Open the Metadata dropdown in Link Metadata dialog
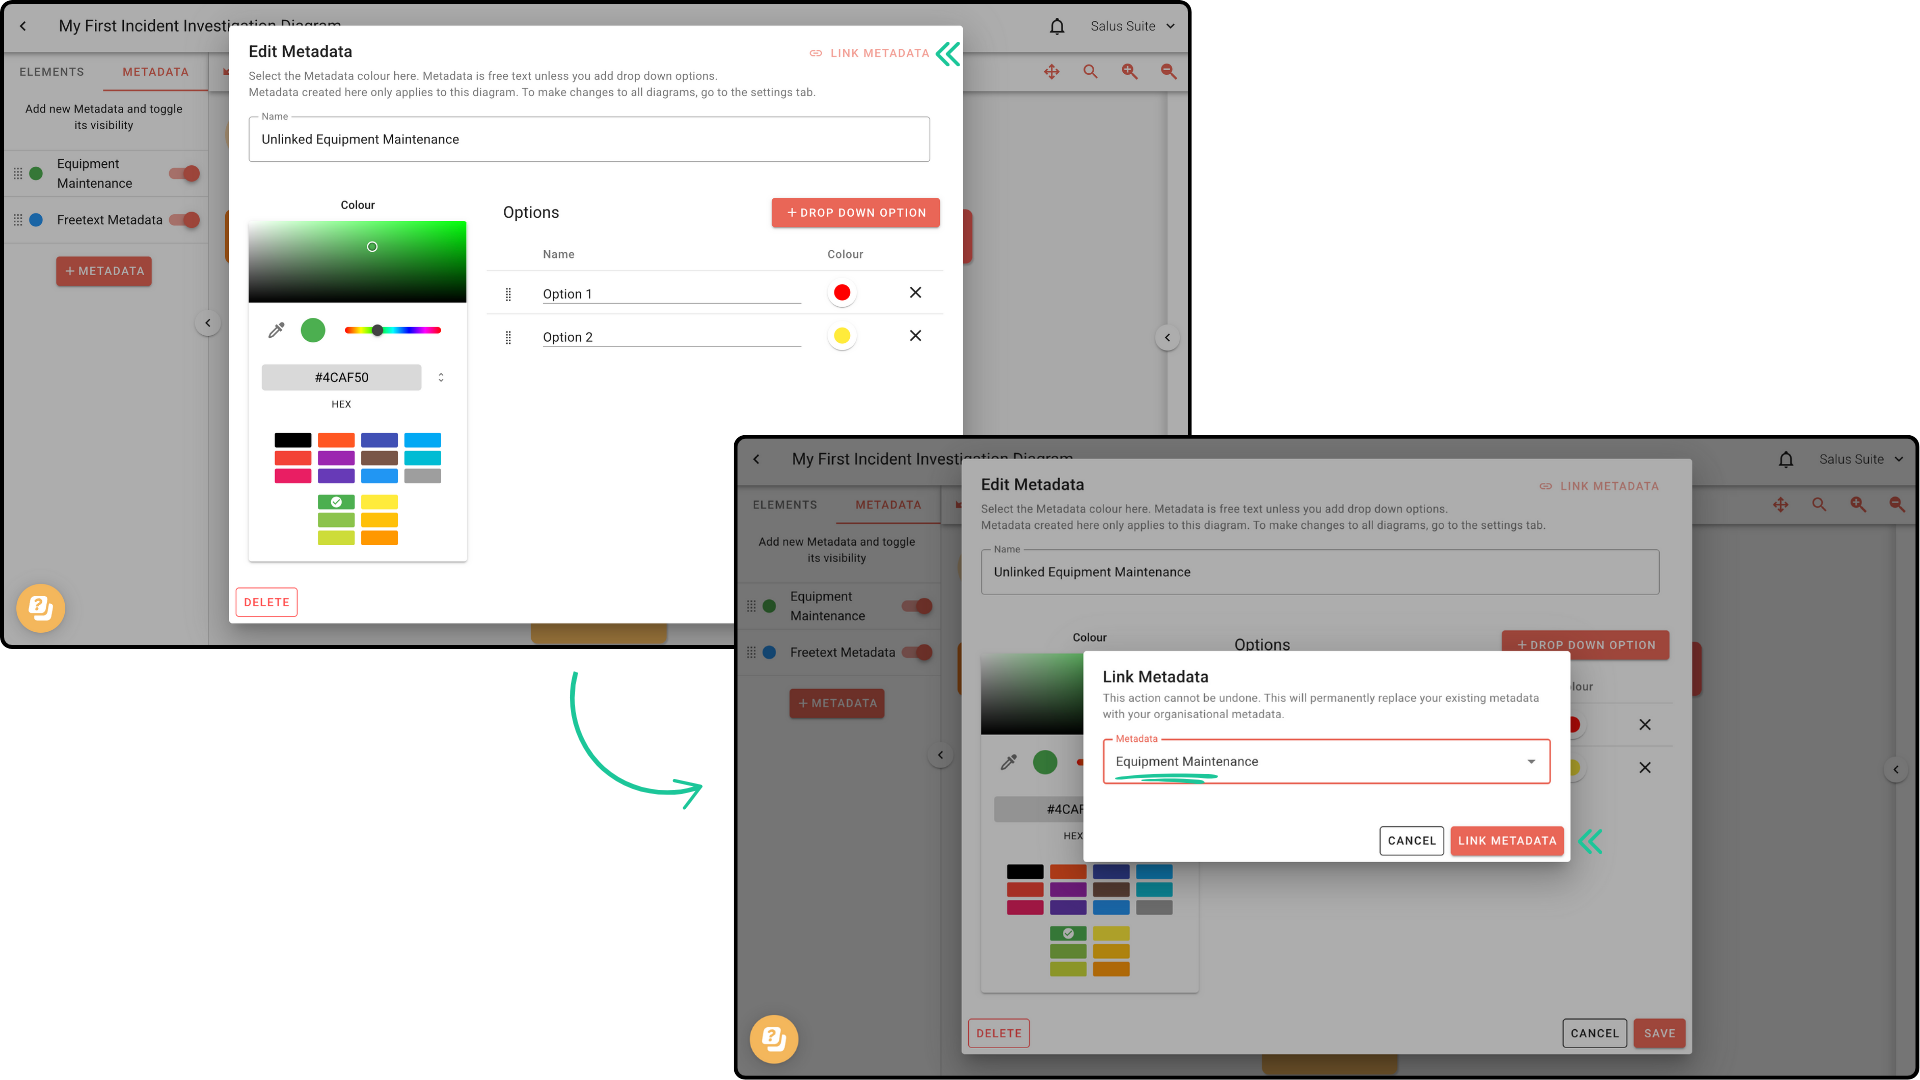1920x1080 pixels. pyautogui.click(x=1326, y=762)
